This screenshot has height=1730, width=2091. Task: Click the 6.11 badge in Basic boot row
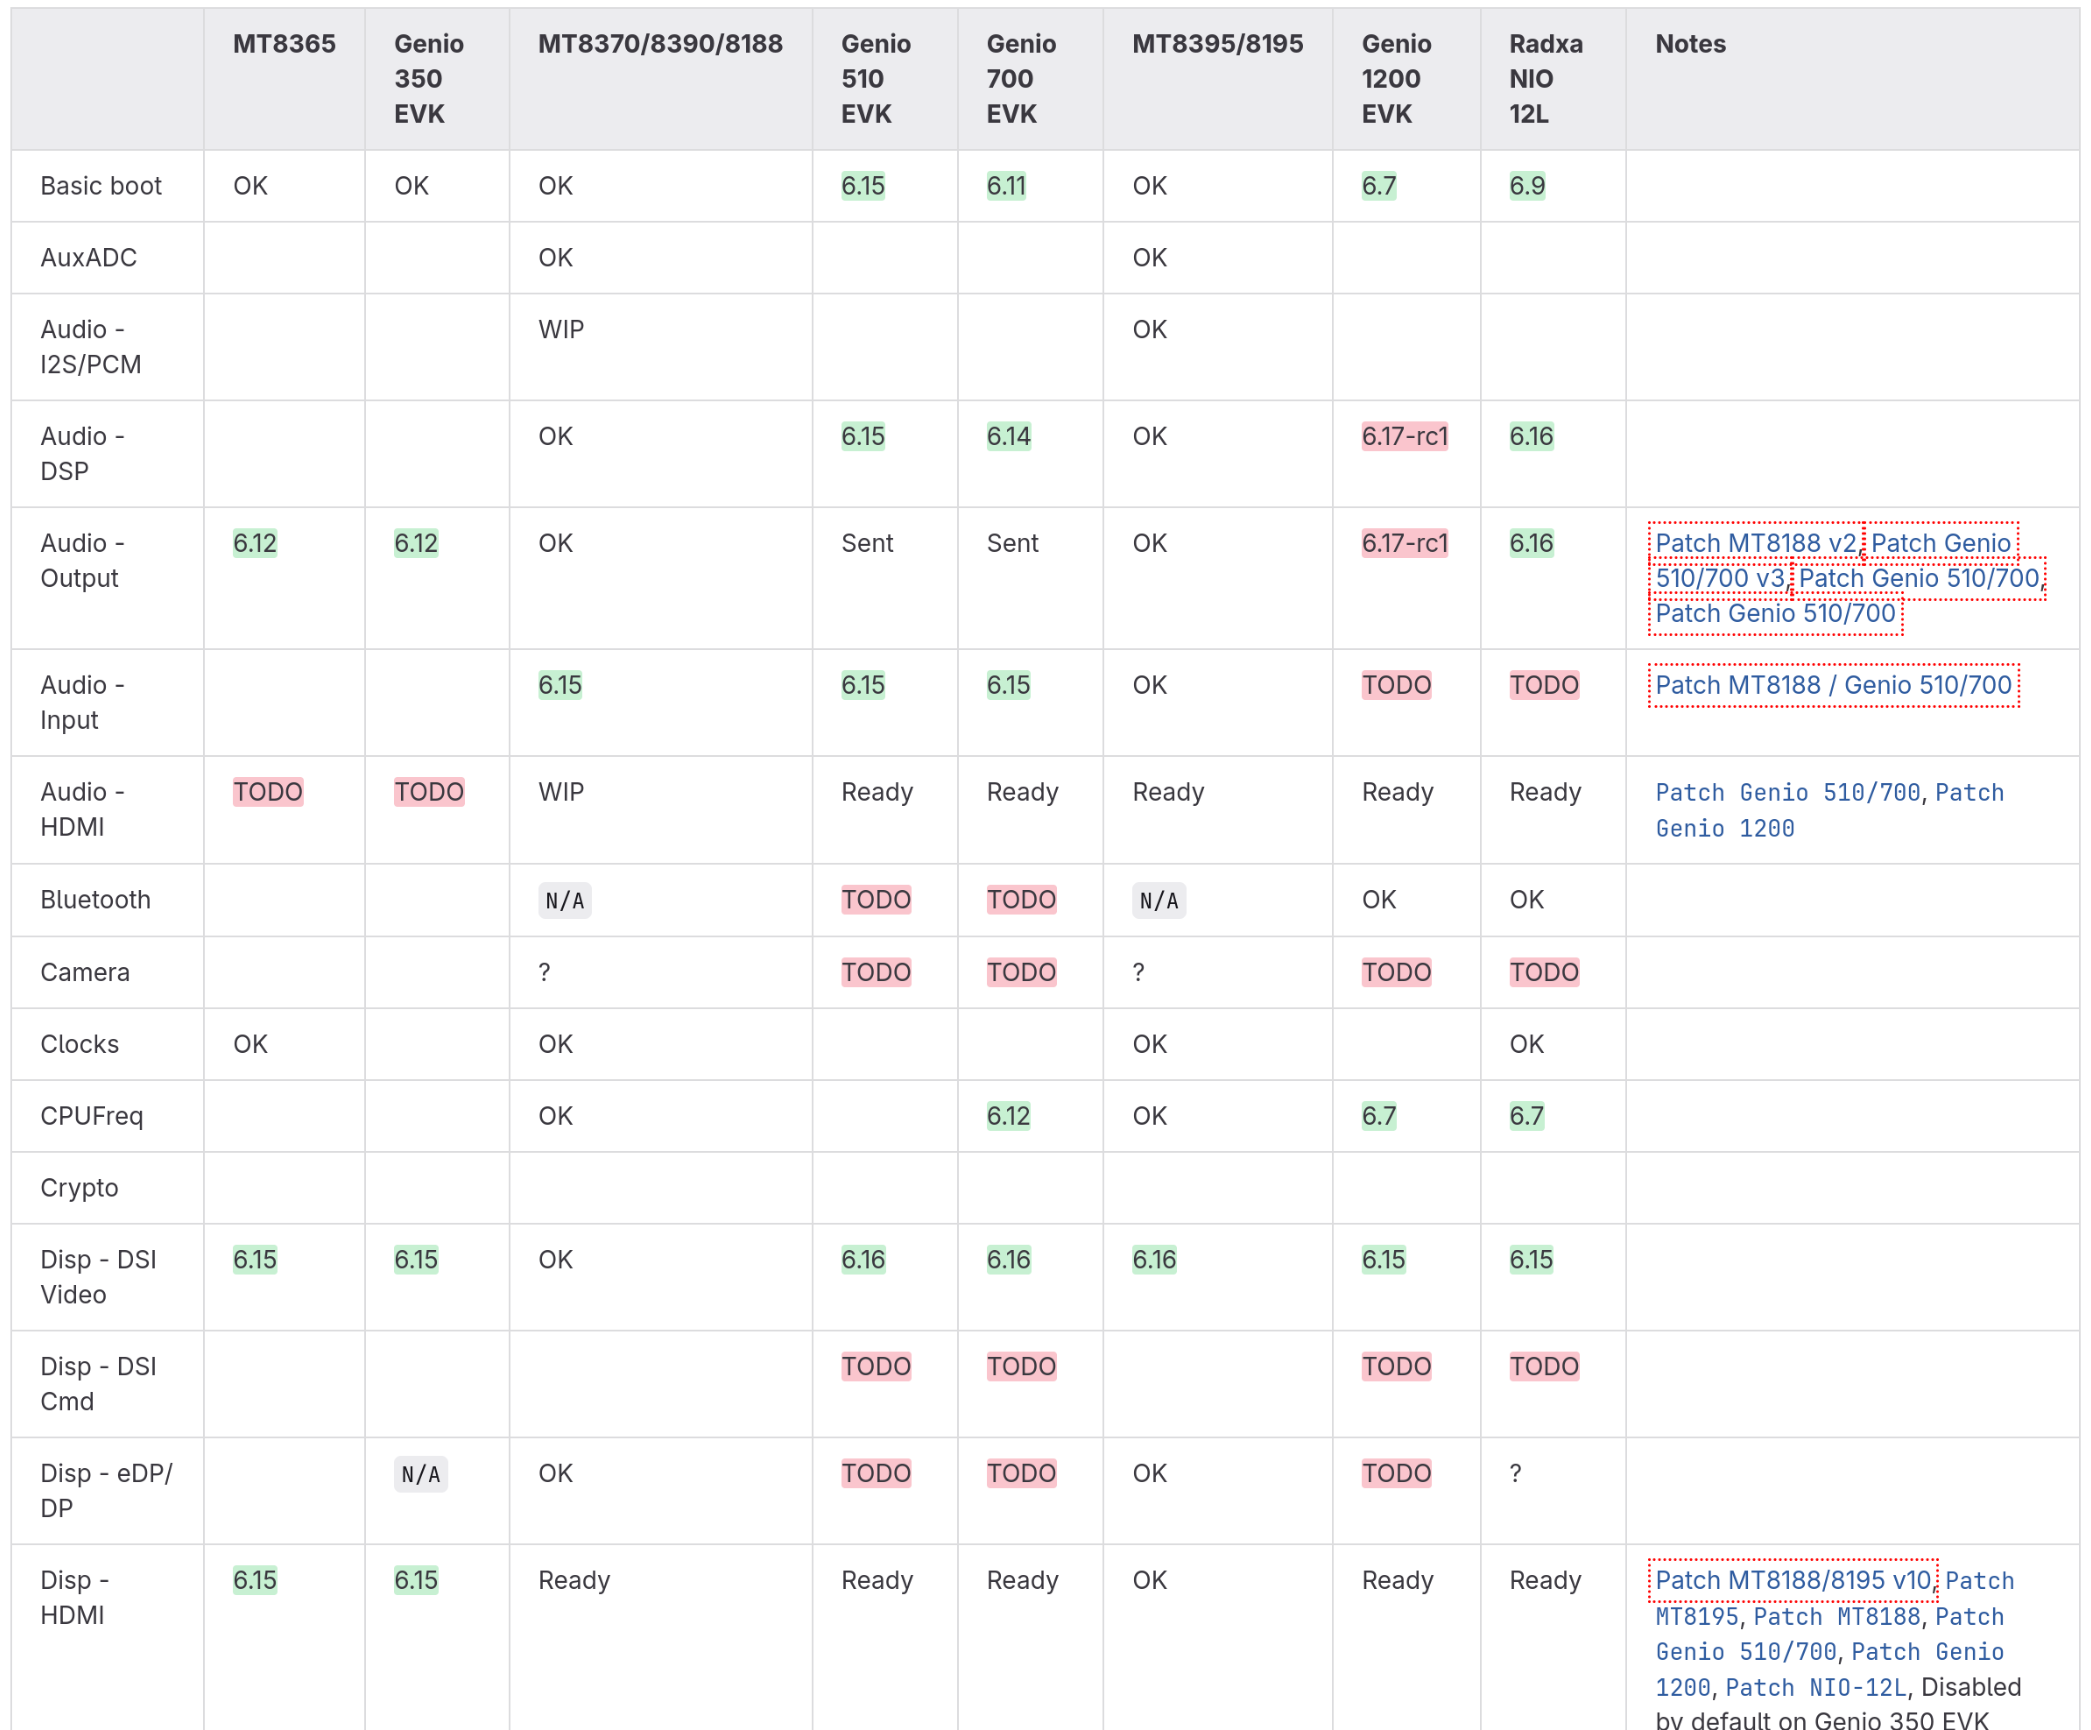coord(1005,186)
